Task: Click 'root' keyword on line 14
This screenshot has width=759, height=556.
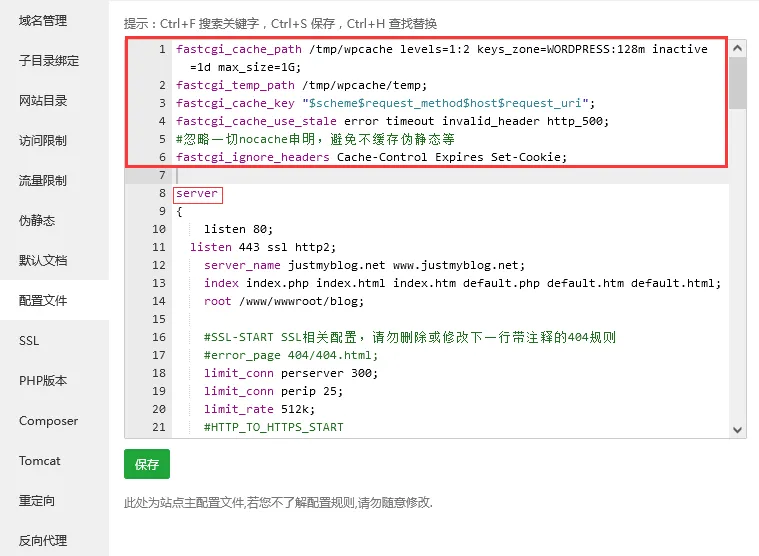Action: (217, 301)
